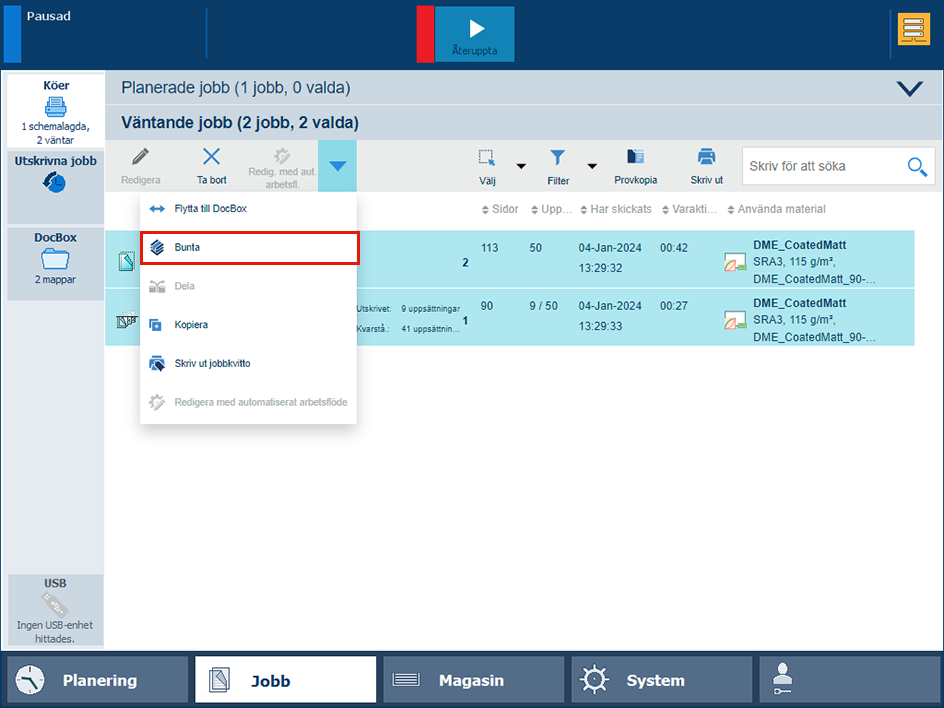Screen dimensions: 944x708
Task: Select Skriv ut jobbkvitto menu item
Action: (249, 364)
